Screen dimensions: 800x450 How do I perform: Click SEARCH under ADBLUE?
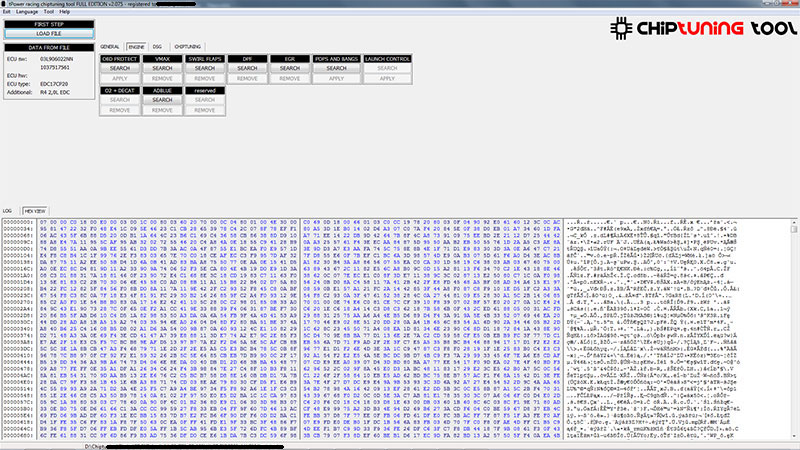click(162, 100)
